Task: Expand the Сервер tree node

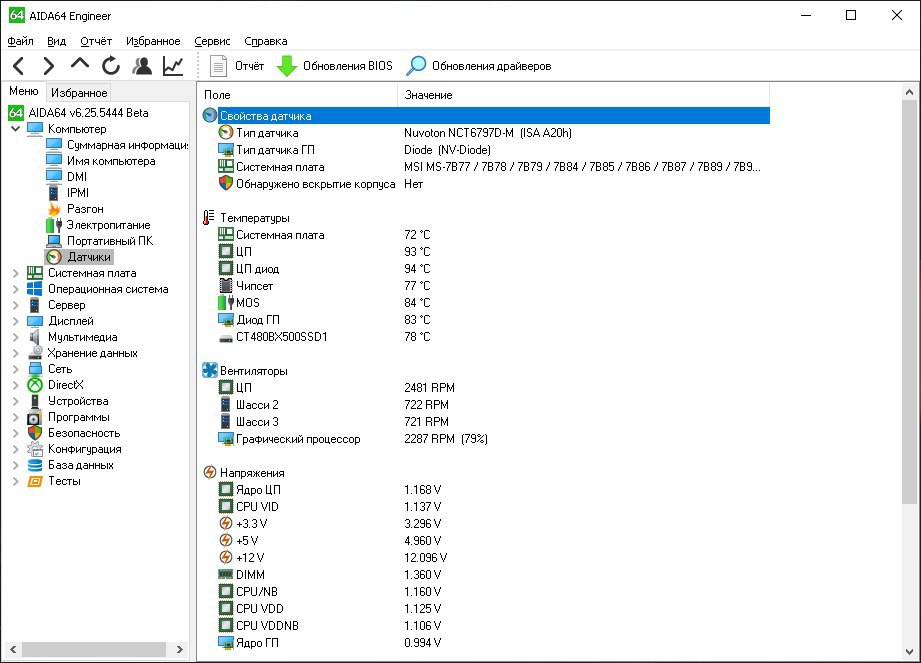Action: [x=16, y=305]
